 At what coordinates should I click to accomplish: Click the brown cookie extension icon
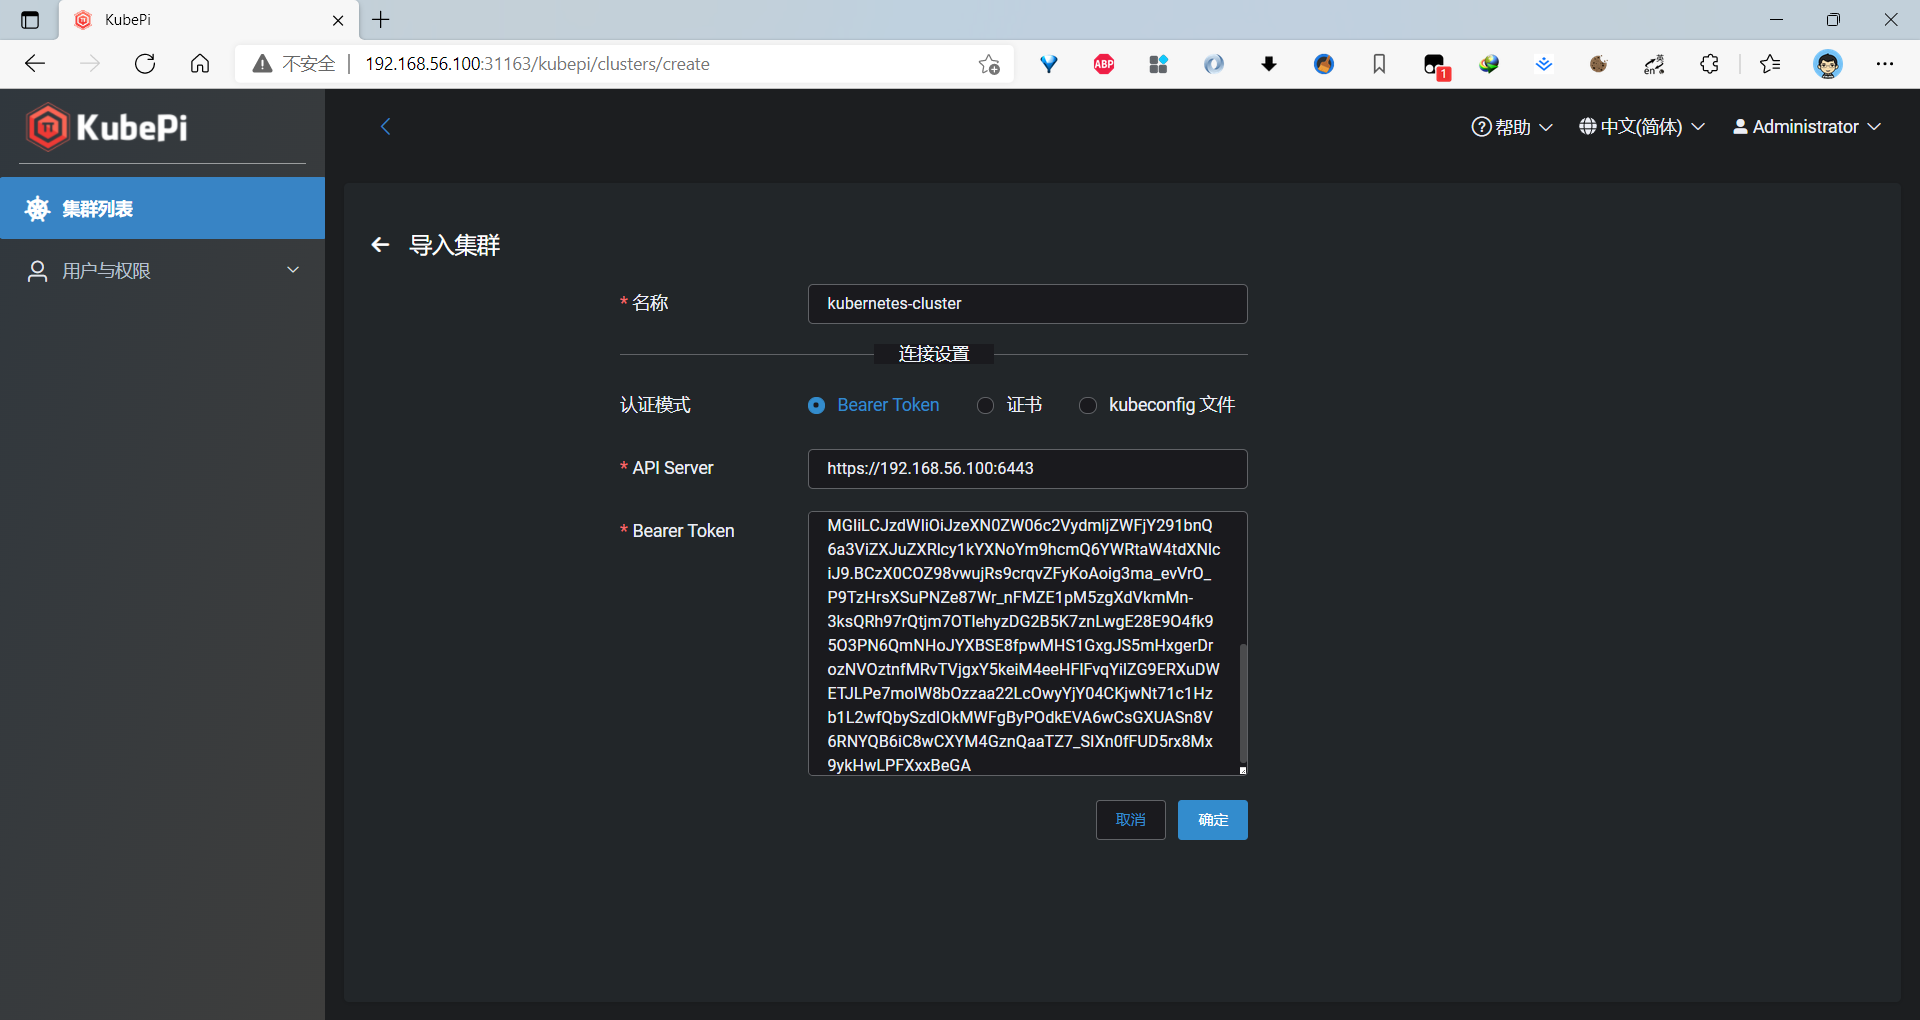1599,64
